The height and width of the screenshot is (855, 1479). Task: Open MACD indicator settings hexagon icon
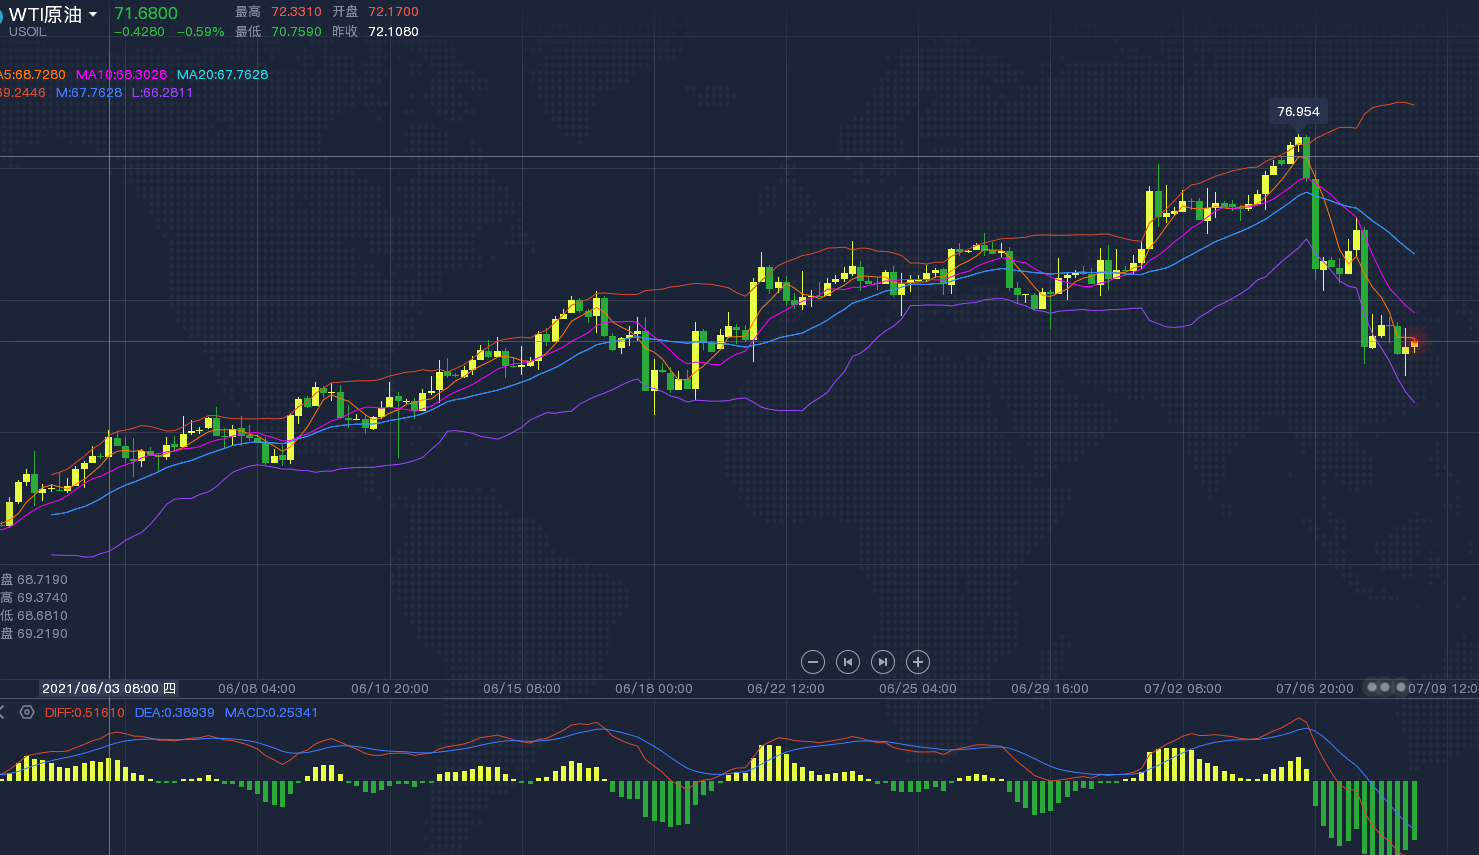pos(27,713)
